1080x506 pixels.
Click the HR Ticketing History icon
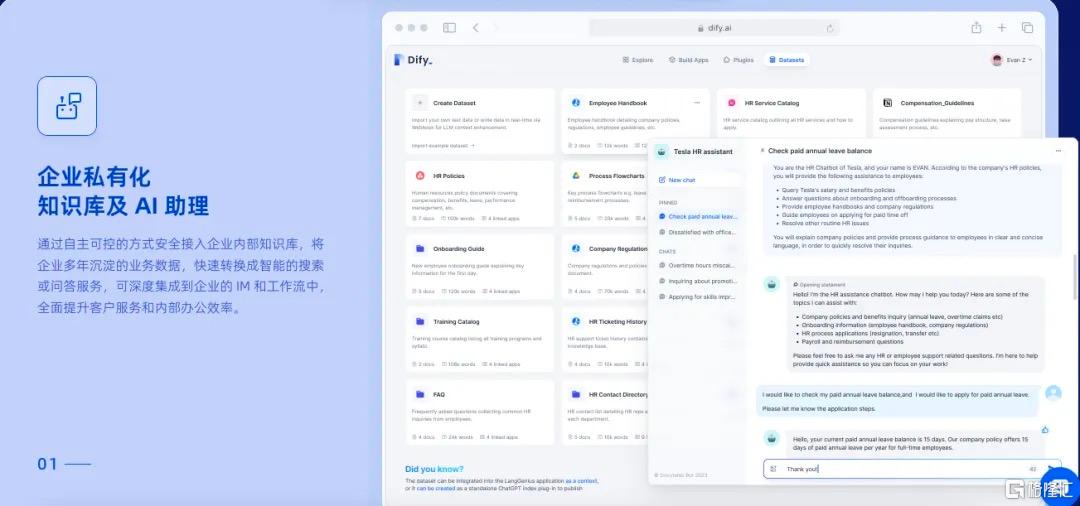[x=575, y=321]
